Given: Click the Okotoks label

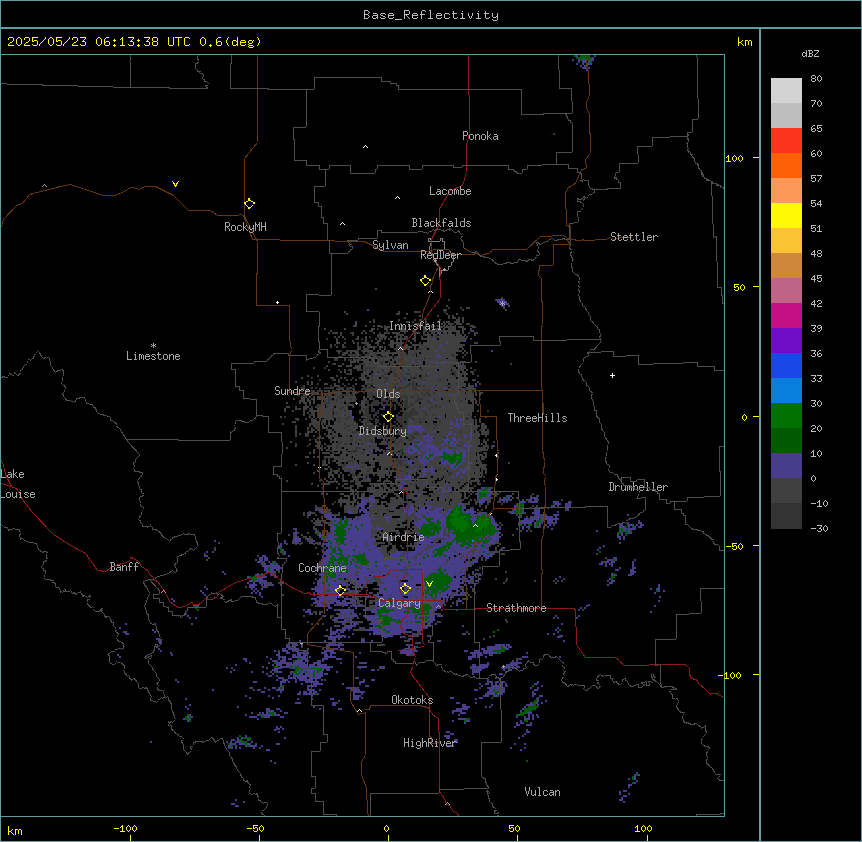Looking at the screenshot, I should point(412,700).
